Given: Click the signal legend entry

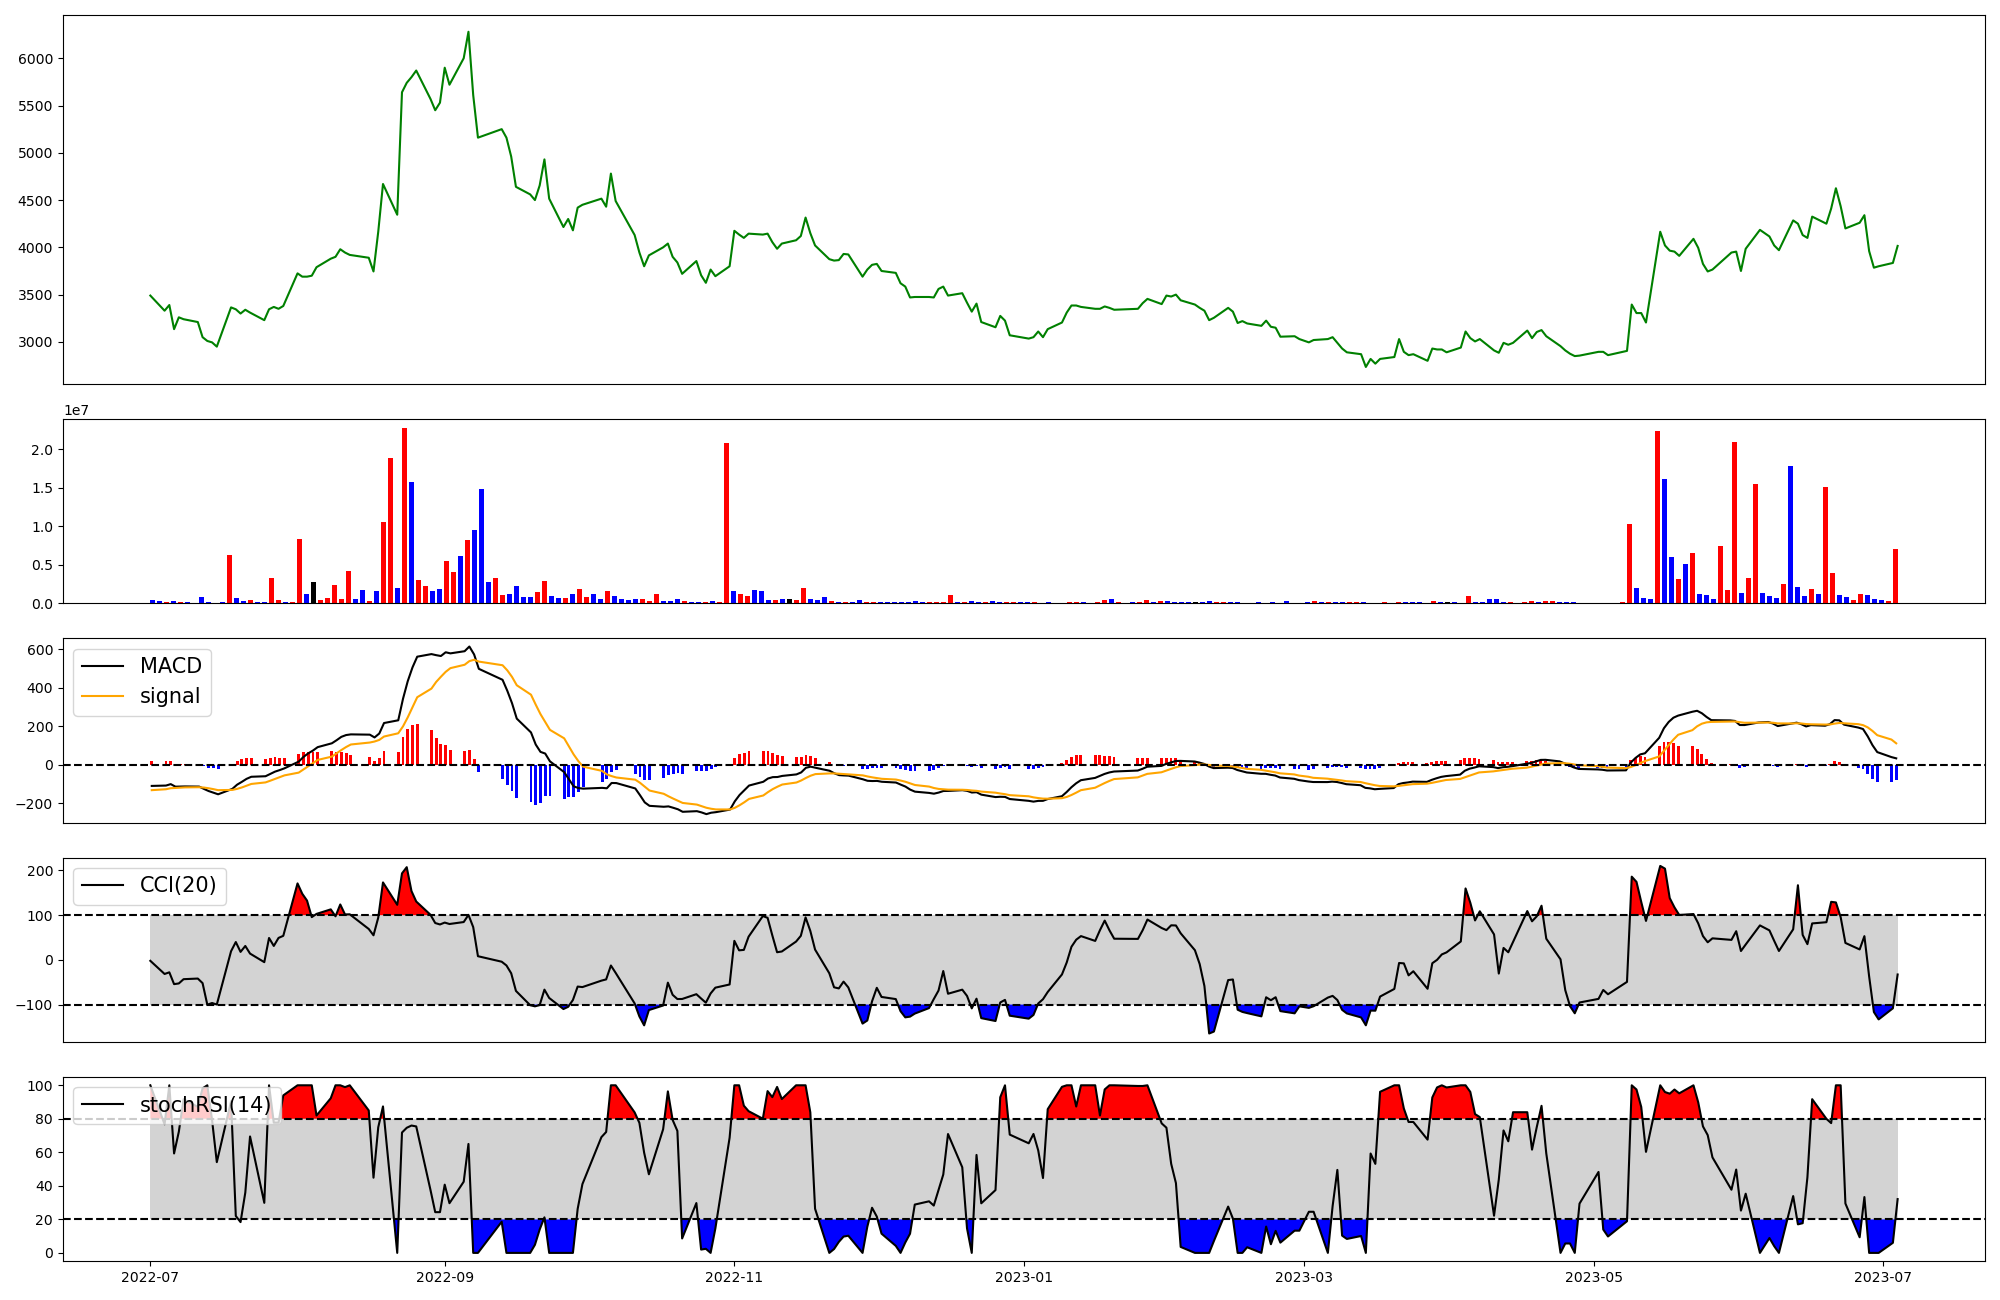Looking at the screenshot, I should (170, 696).
